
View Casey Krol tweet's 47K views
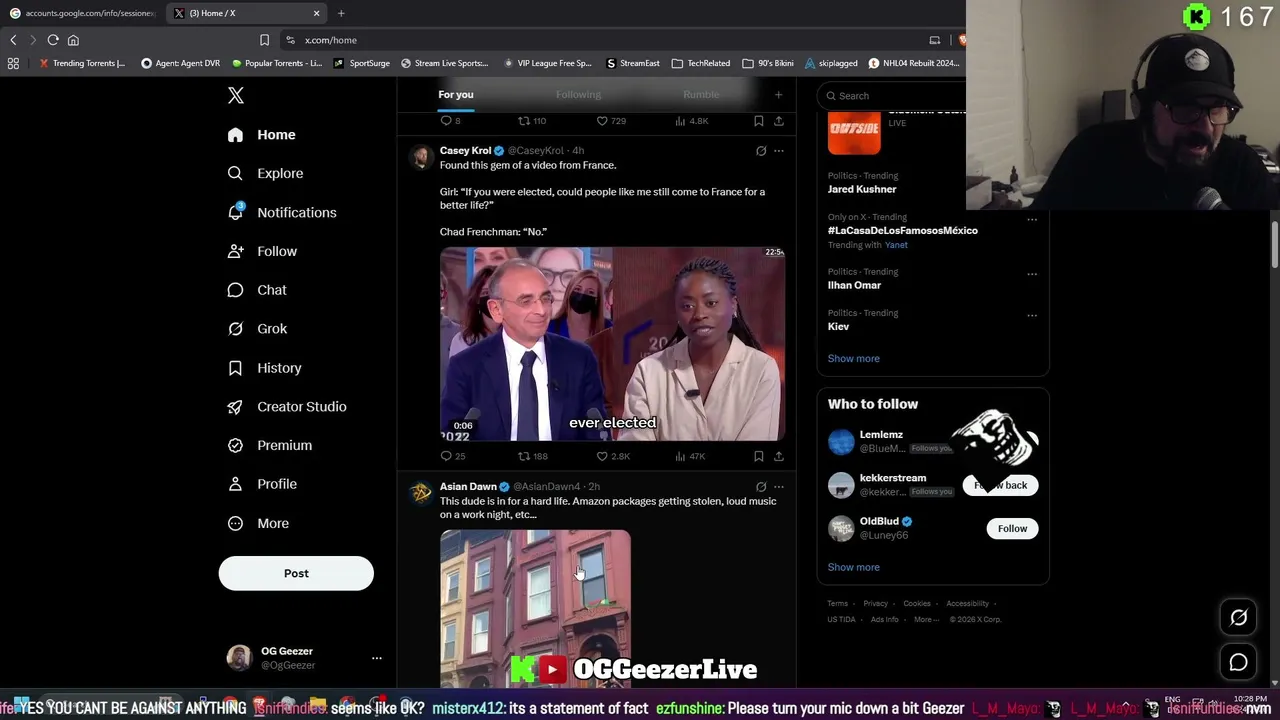(x=690, y=456)
